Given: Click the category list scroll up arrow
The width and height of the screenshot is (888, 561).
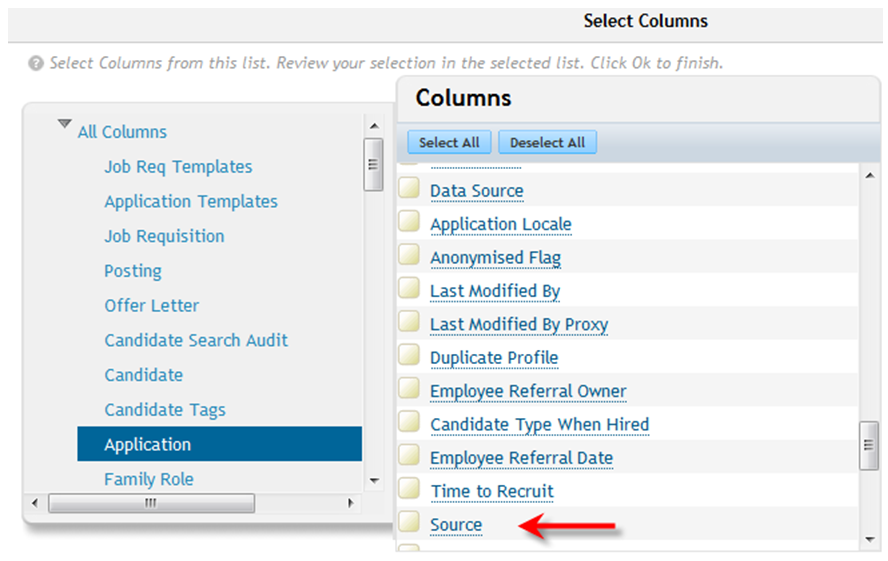Looking at the screenshot, I should pos(374,126).
